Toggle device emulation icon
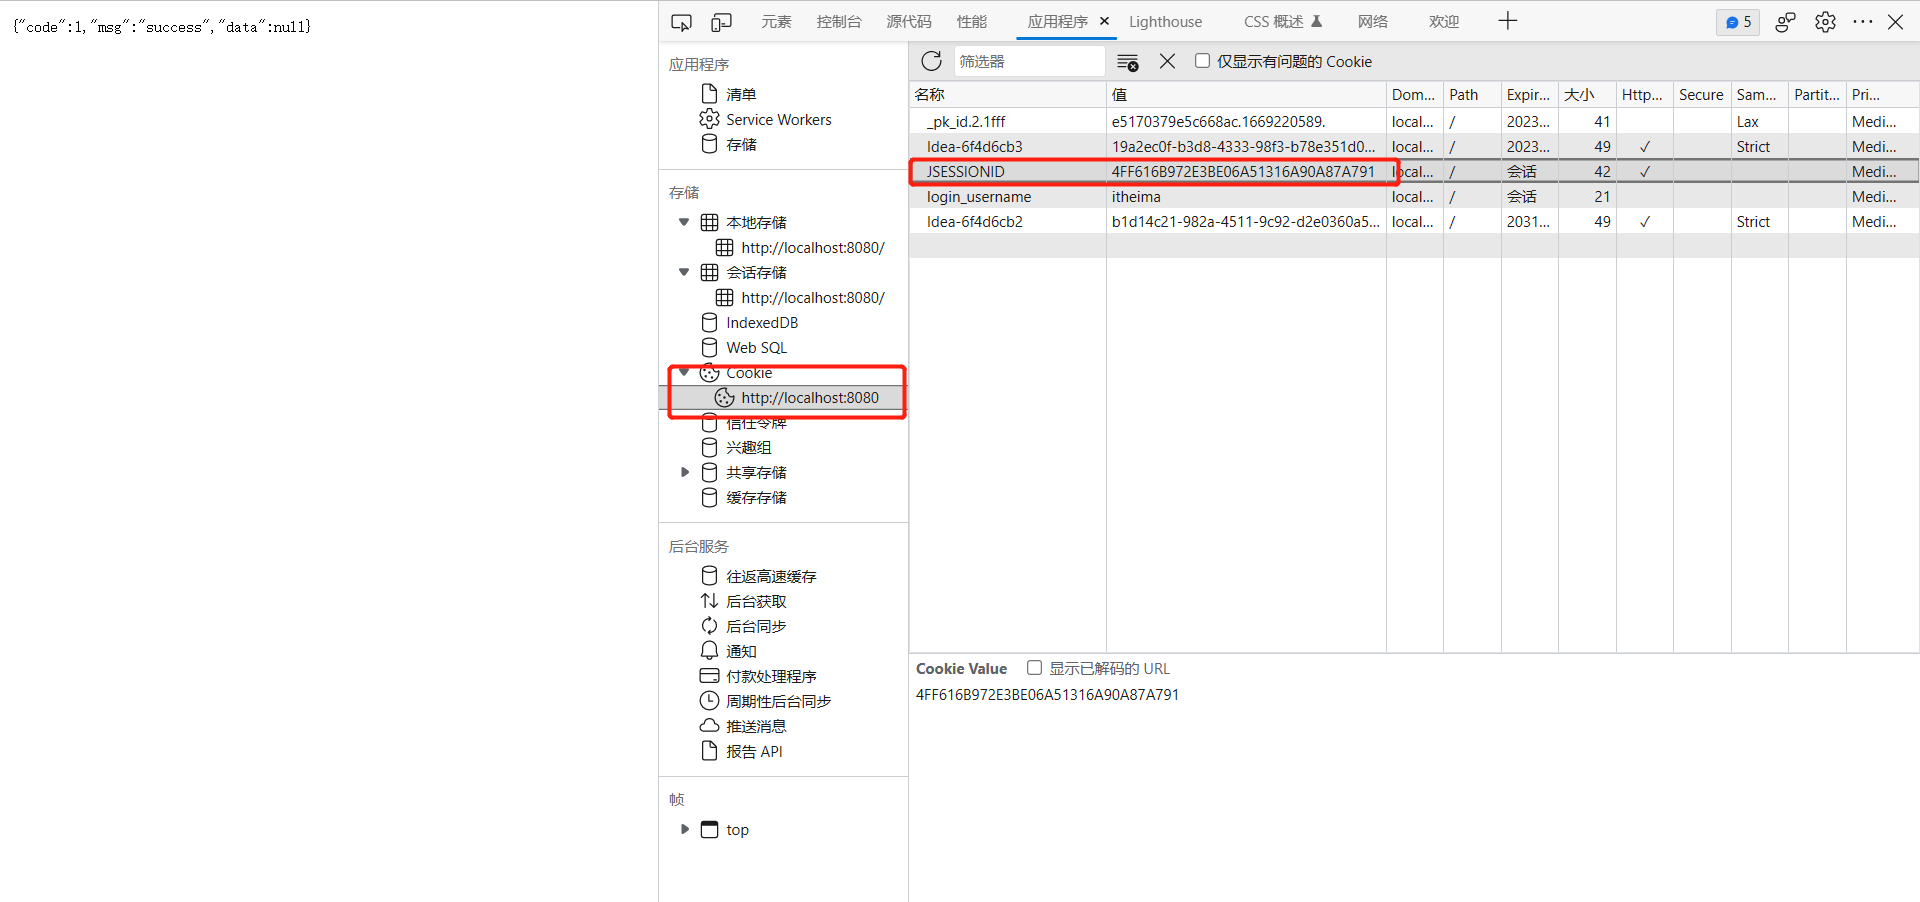 click(x=721, y=22)
